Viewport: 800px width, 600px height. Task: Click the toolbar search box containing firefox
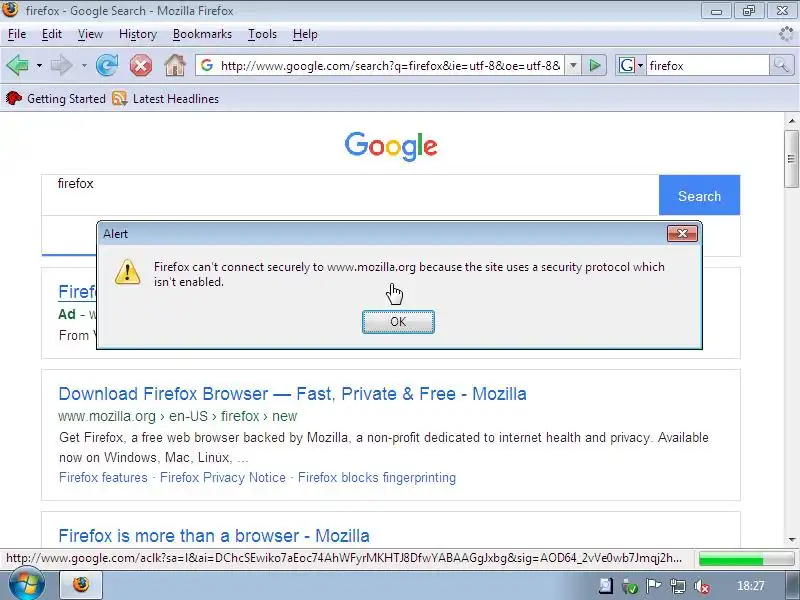click(x=708, y=66)
